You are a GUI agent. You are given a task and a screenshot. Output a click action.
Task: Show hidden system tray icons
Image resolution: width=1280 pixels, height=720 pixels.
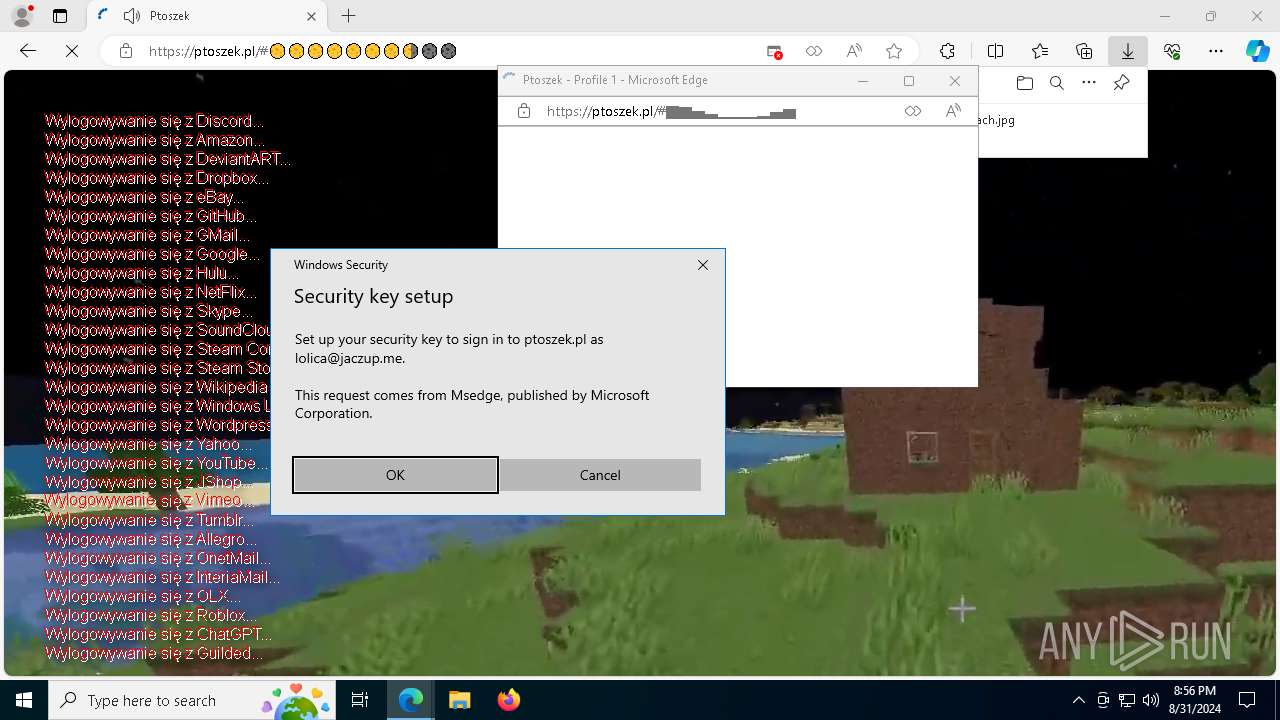1078,700
